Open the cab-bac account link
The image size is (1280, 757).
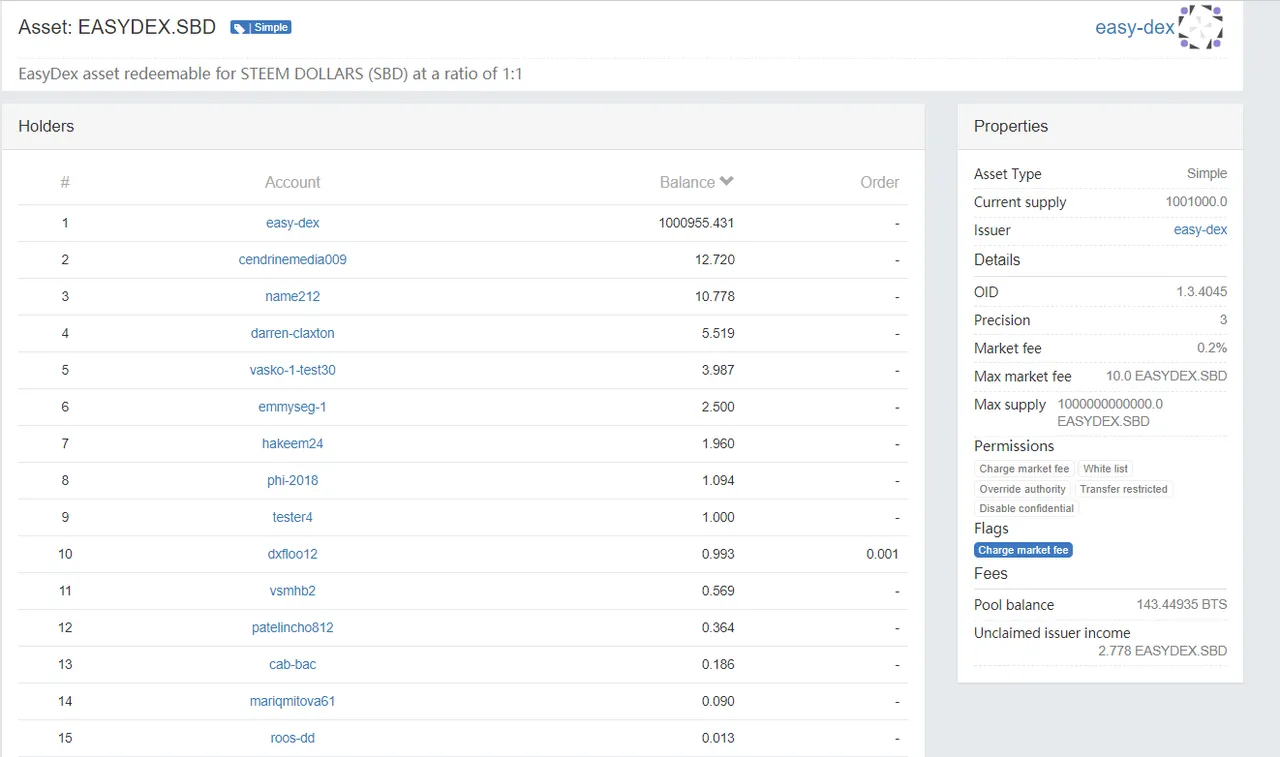(x=293, y=664)
